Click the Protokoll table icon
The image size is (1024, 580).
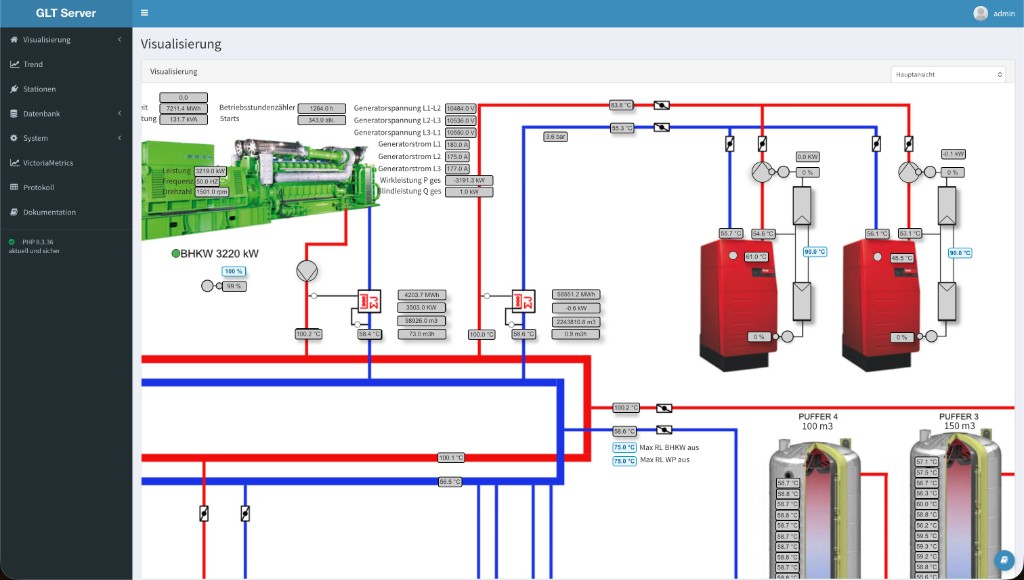pos(14,187)
